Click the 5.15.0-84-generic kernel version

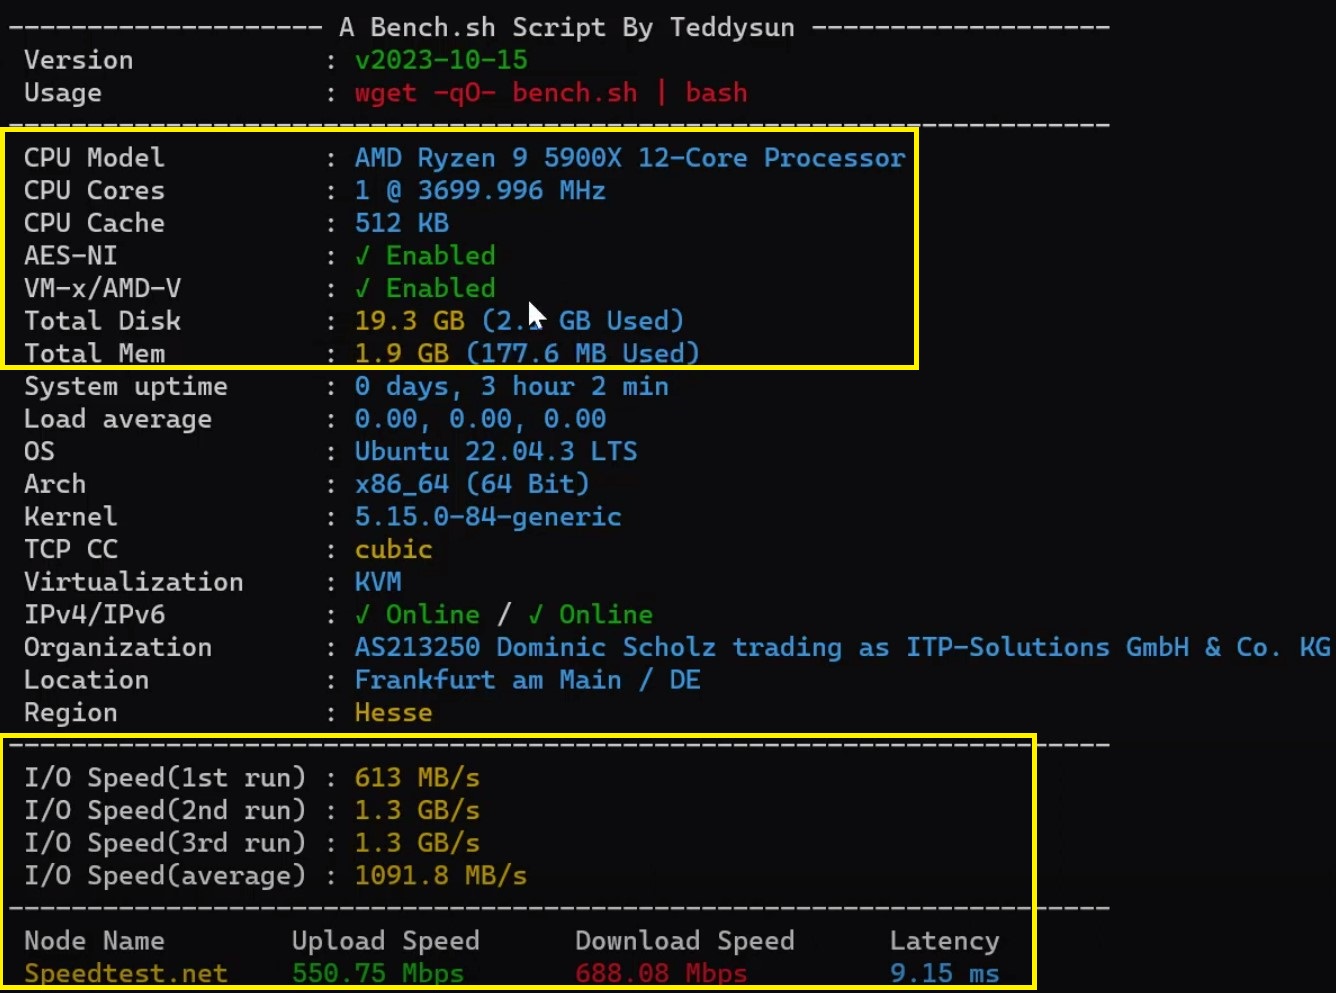488,517
